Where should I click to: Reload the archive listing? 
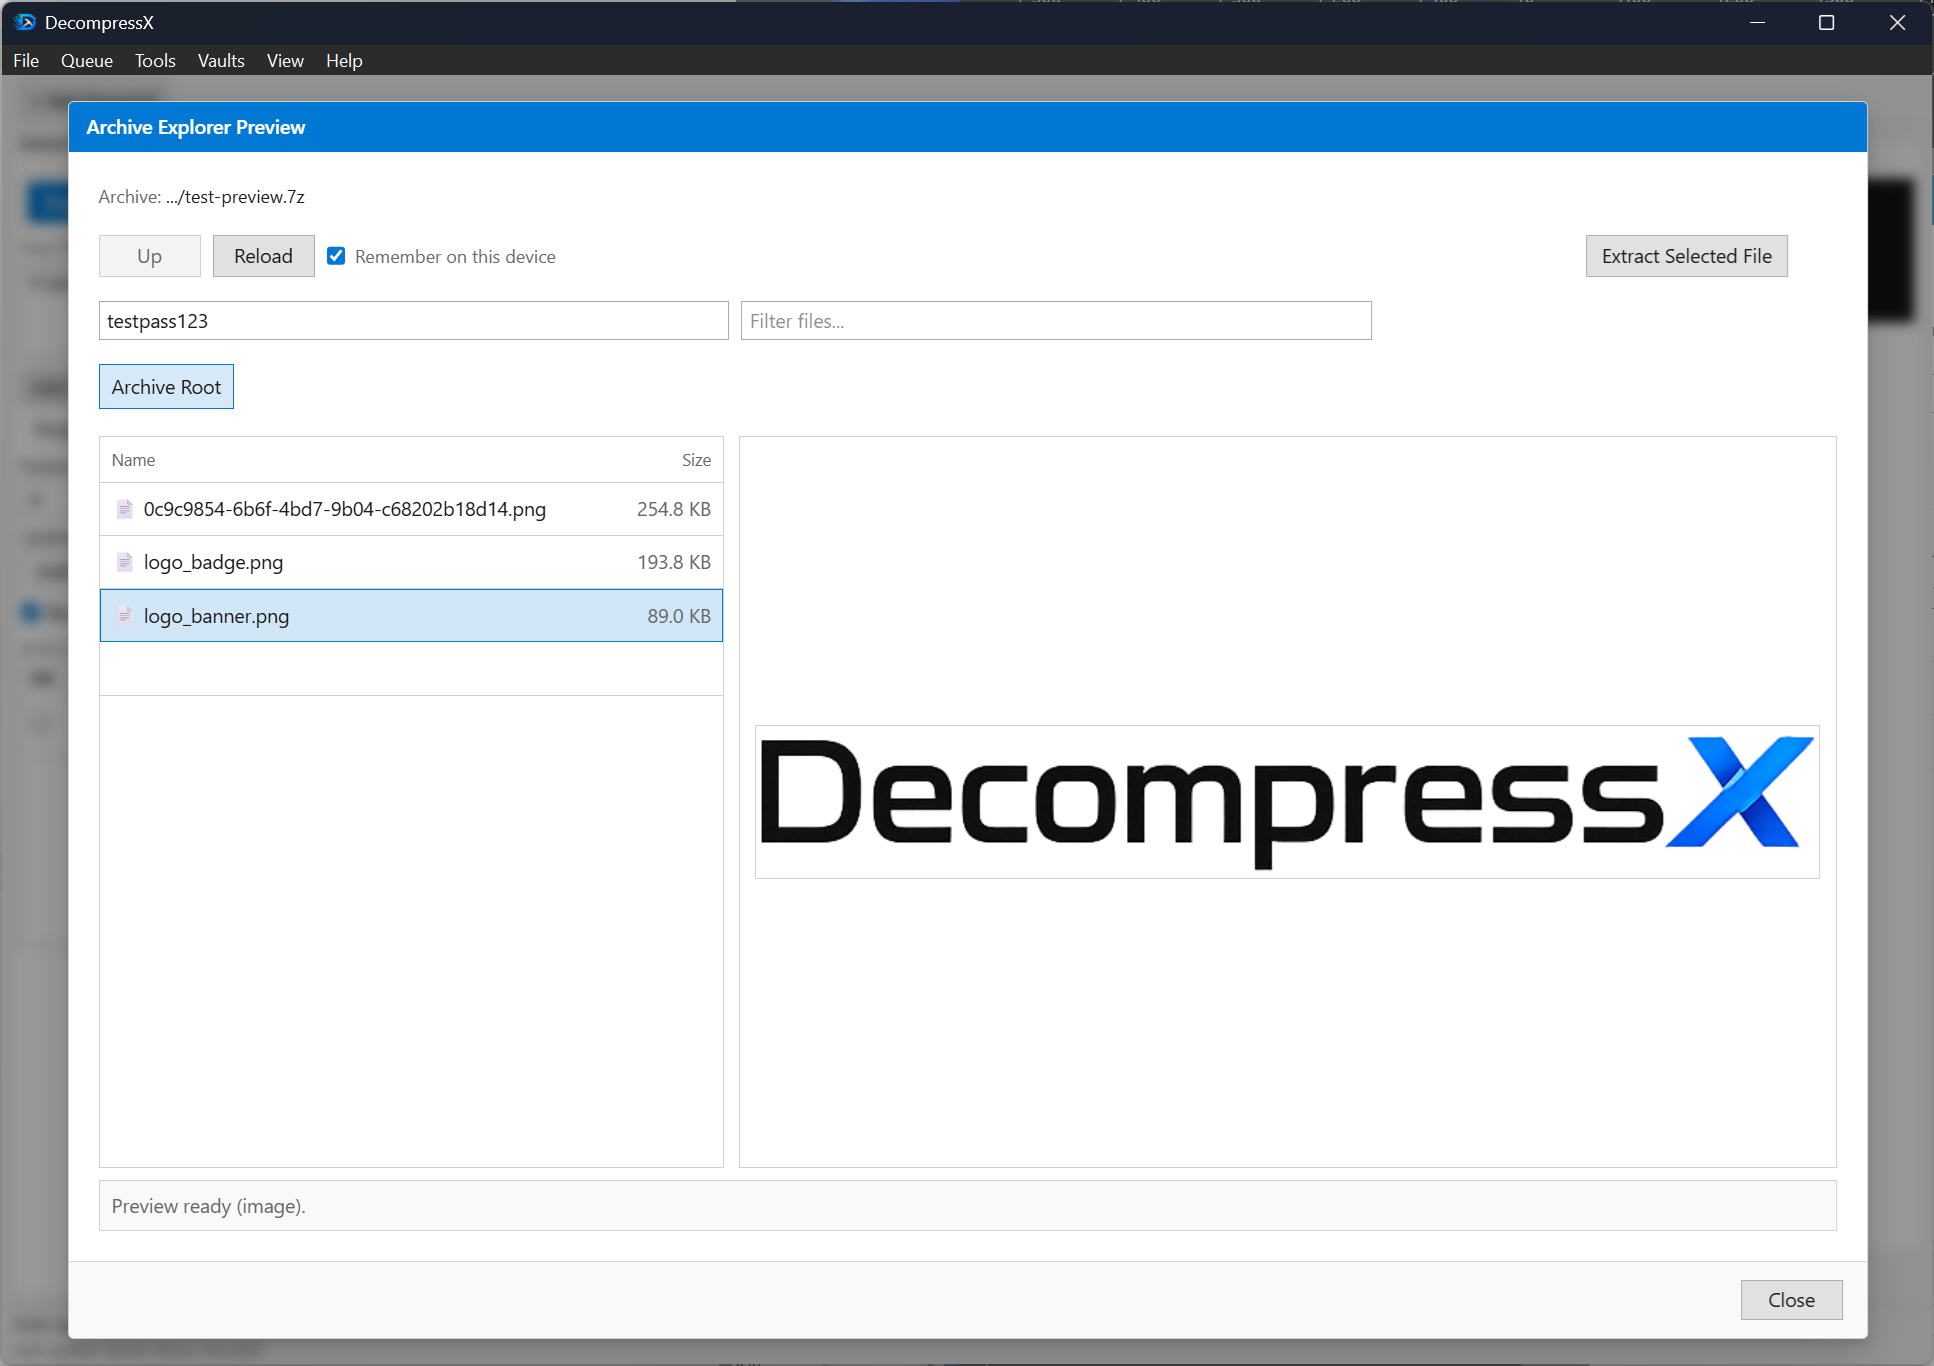pos(264,256)
